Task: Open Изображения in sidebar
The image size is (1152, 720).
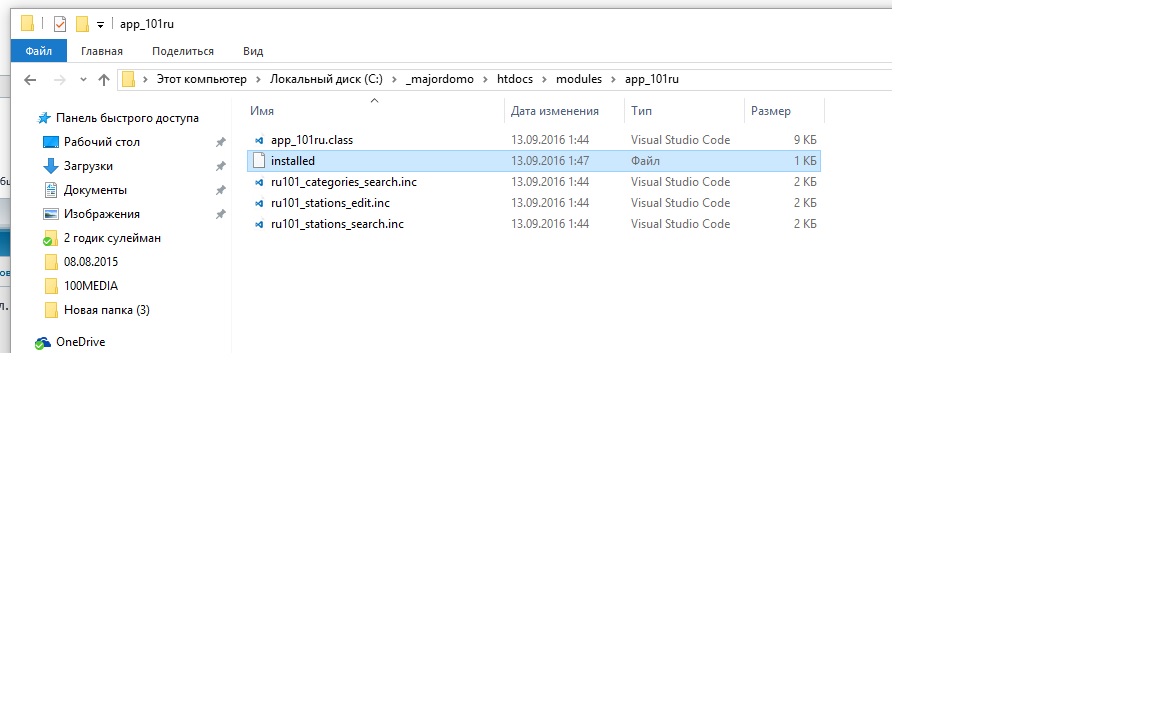Action: [101, 214]
